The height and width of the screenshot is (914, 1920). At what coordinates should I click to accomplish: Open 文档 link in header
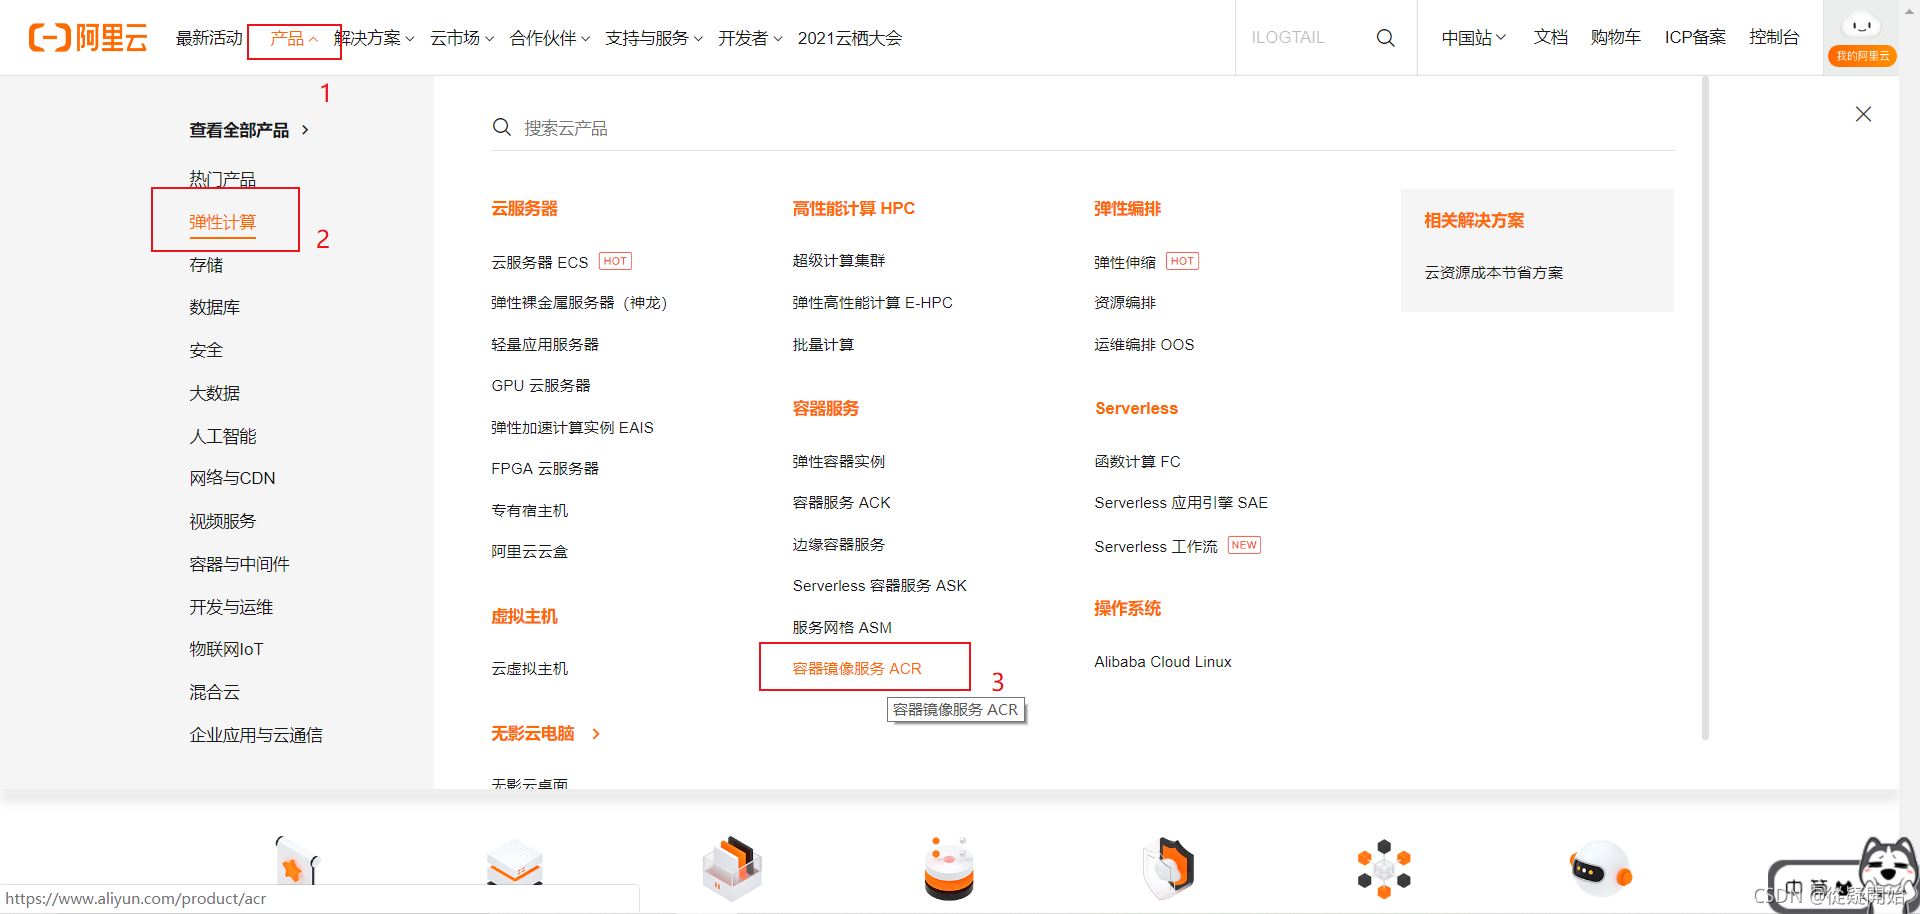[1551, 37]
